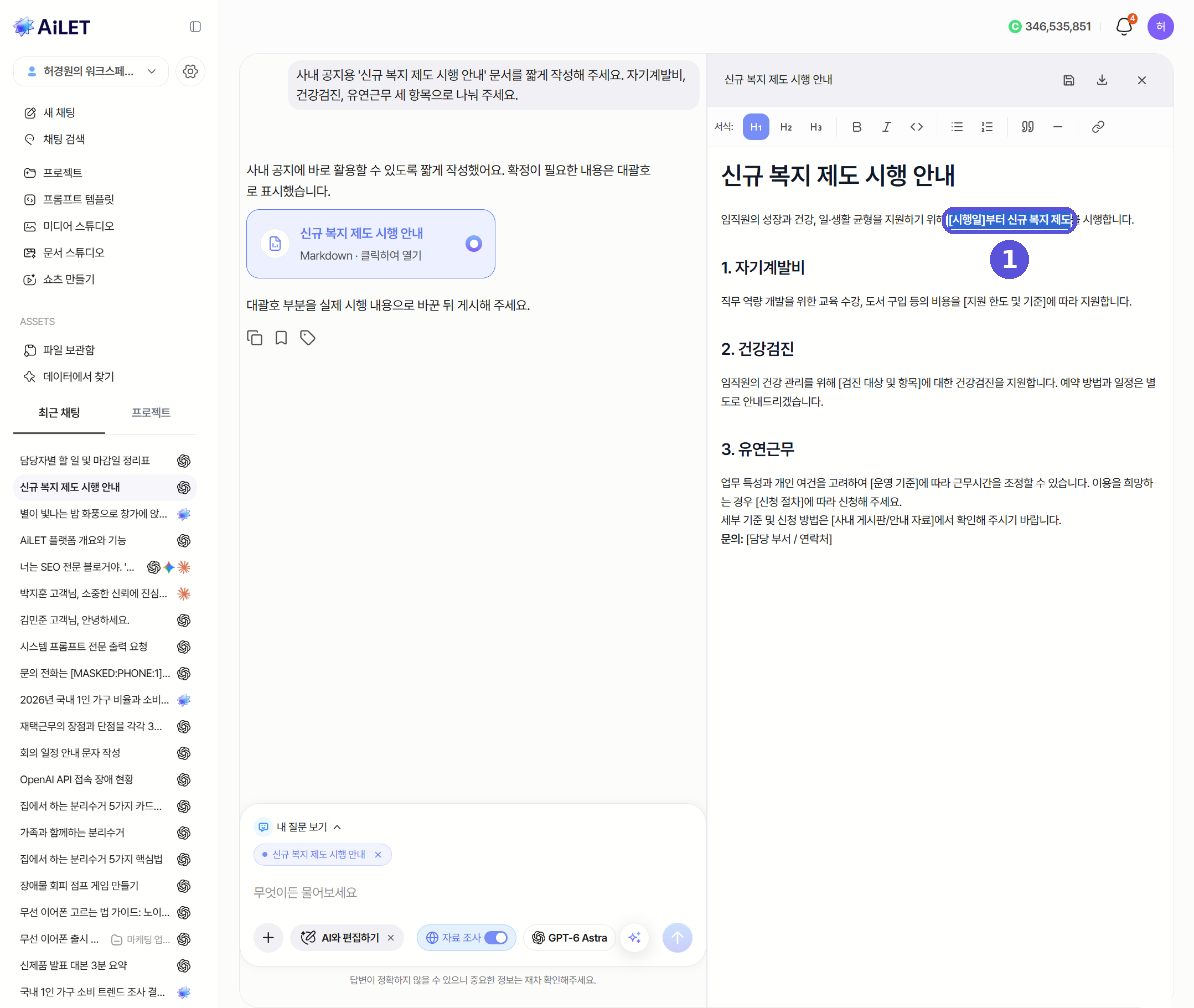Click the 1. 자기계발비 section heading
1194x1008 pixels.
coord(763,268)
